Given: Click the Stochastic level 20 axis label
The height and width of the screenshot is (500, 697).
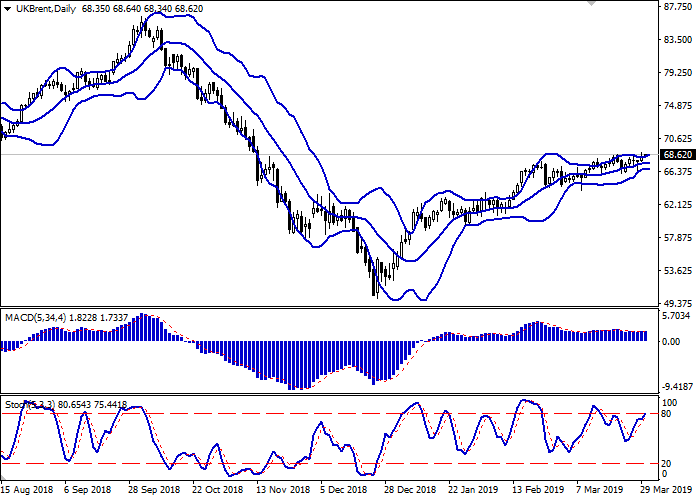Looking at the screenshot, I should tap(668, 463).
